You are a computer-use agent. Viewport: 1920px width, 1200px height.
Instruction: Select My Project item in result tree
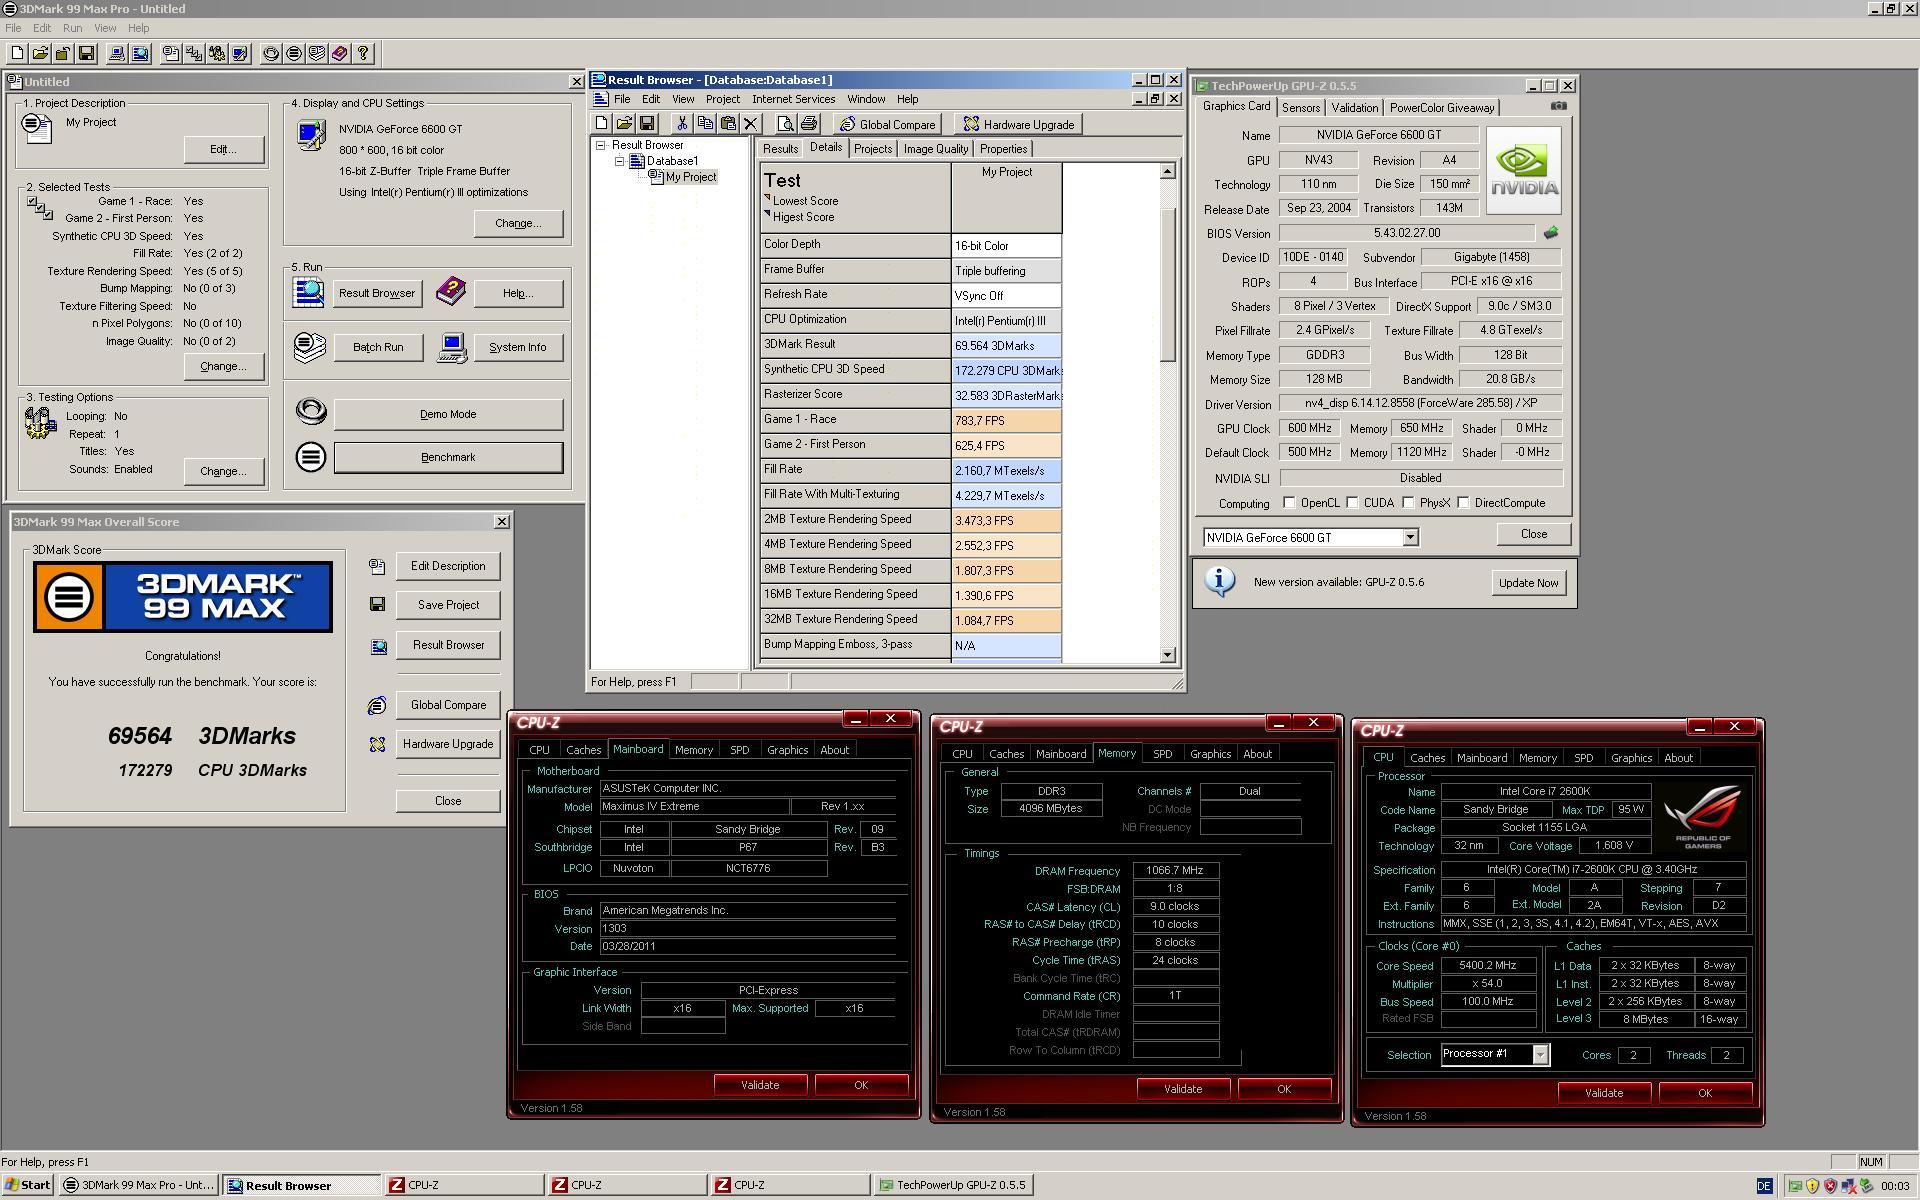pos(691,177)
